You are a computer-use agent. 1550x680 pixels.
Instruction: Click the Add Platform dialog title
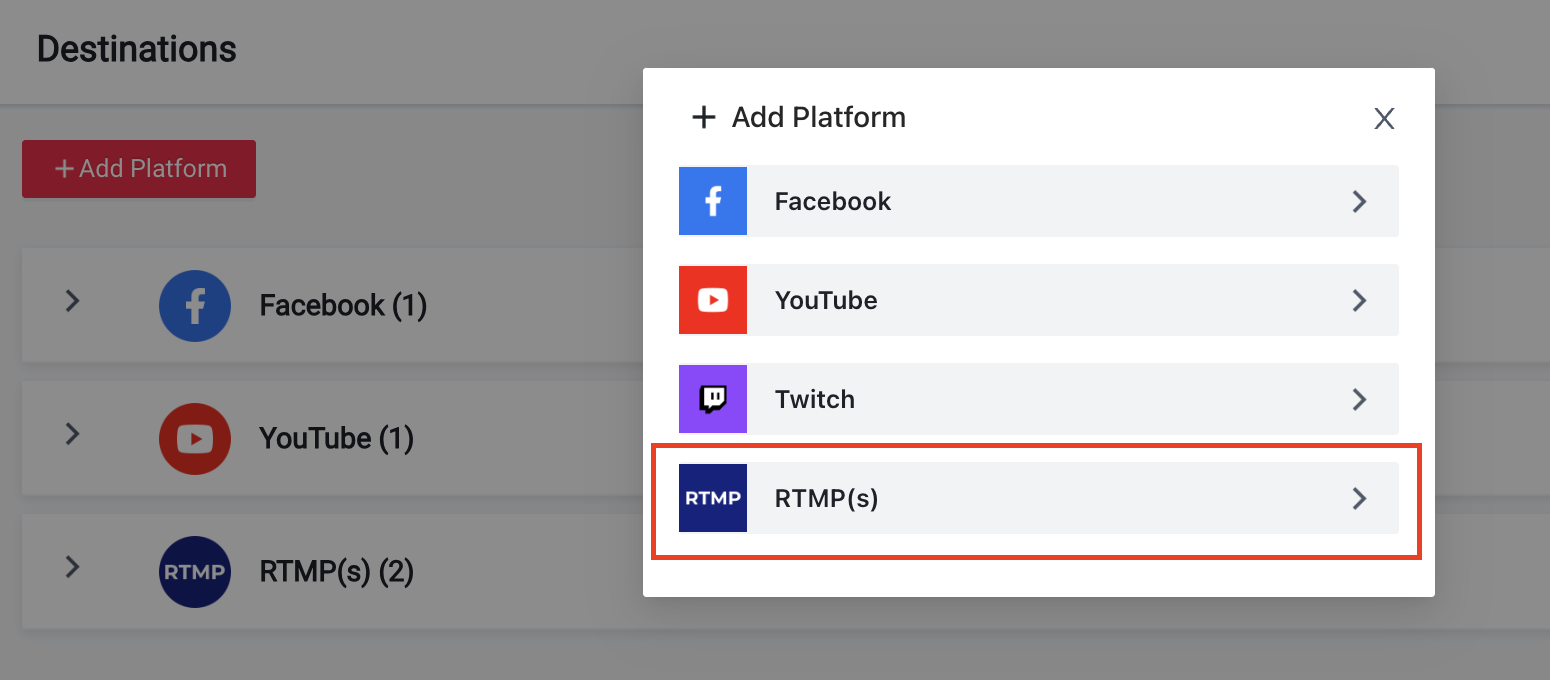pyautogui.click(x=819, y=117)
